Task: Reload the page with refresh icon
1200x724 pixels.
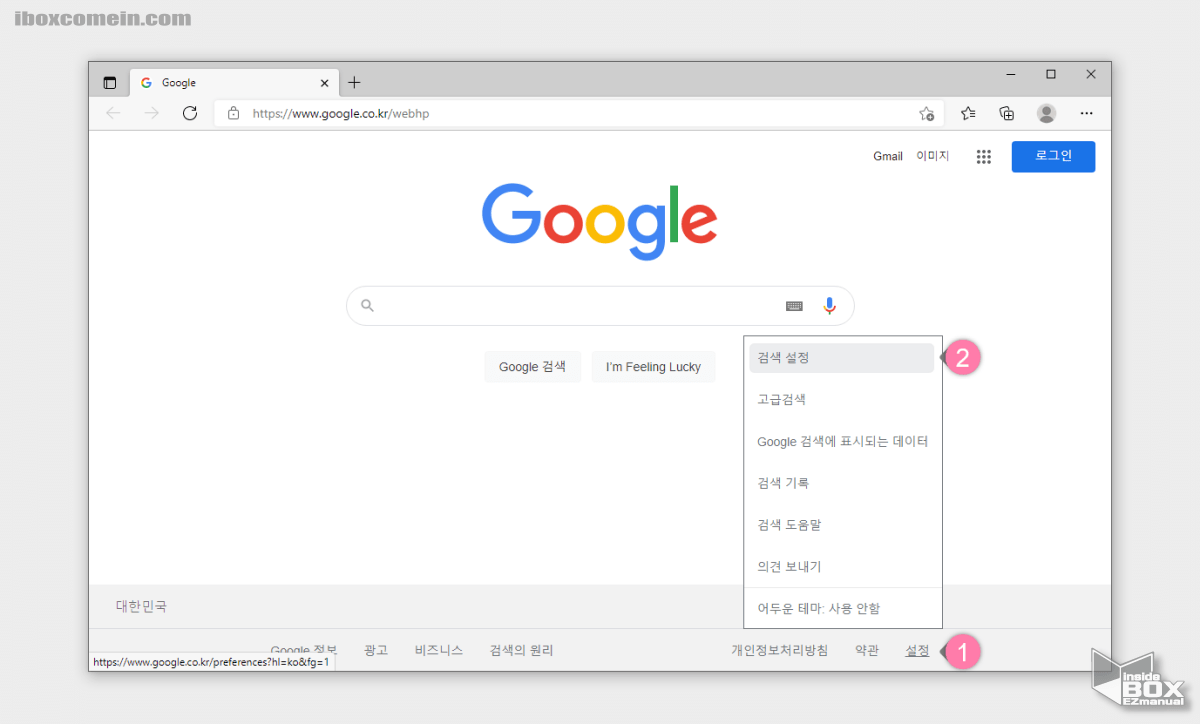Action: [190, 113]
